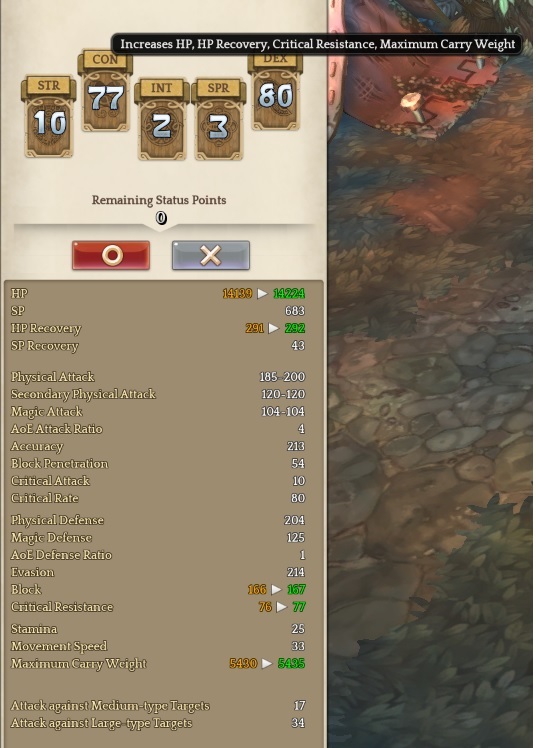The width and height of the screenshot is (536, 748).
Task: Click the Physical Attack value 185-200
Action: [x=282, y=377]
